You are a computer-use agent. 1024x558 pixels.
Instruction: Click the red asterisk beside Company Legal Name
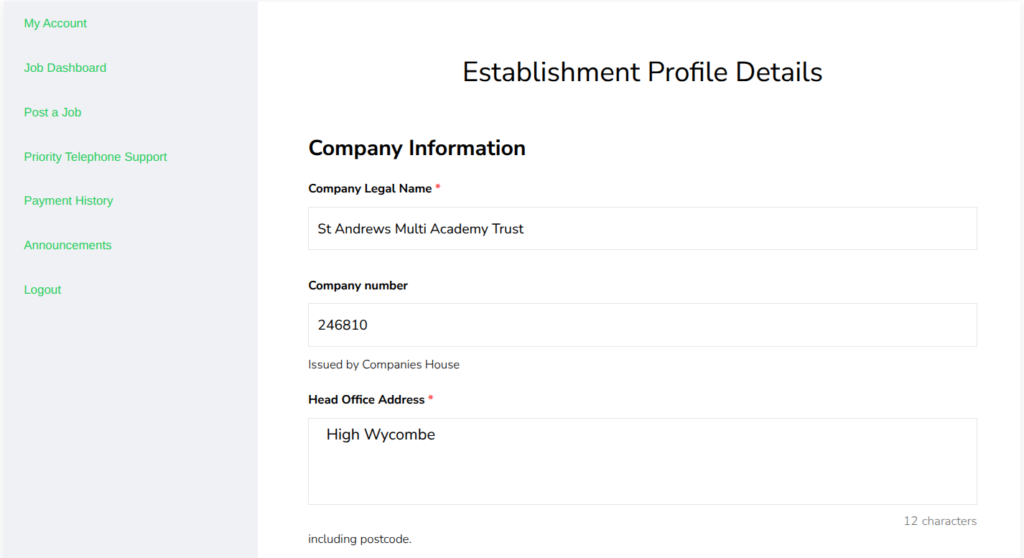click(x=438, y=188)
